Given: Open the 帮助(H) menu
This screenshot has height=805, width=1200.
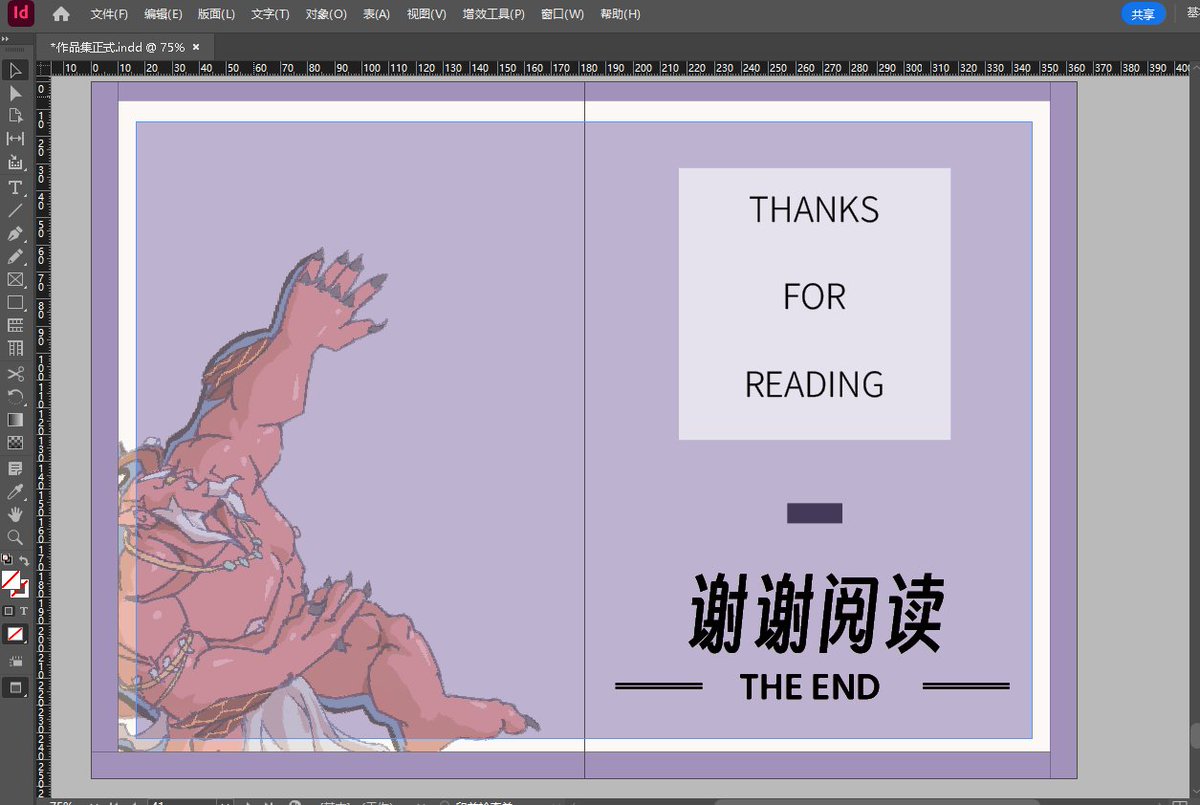Looking at the screenshot, I should pyautogui.click(x=620, y=14).
